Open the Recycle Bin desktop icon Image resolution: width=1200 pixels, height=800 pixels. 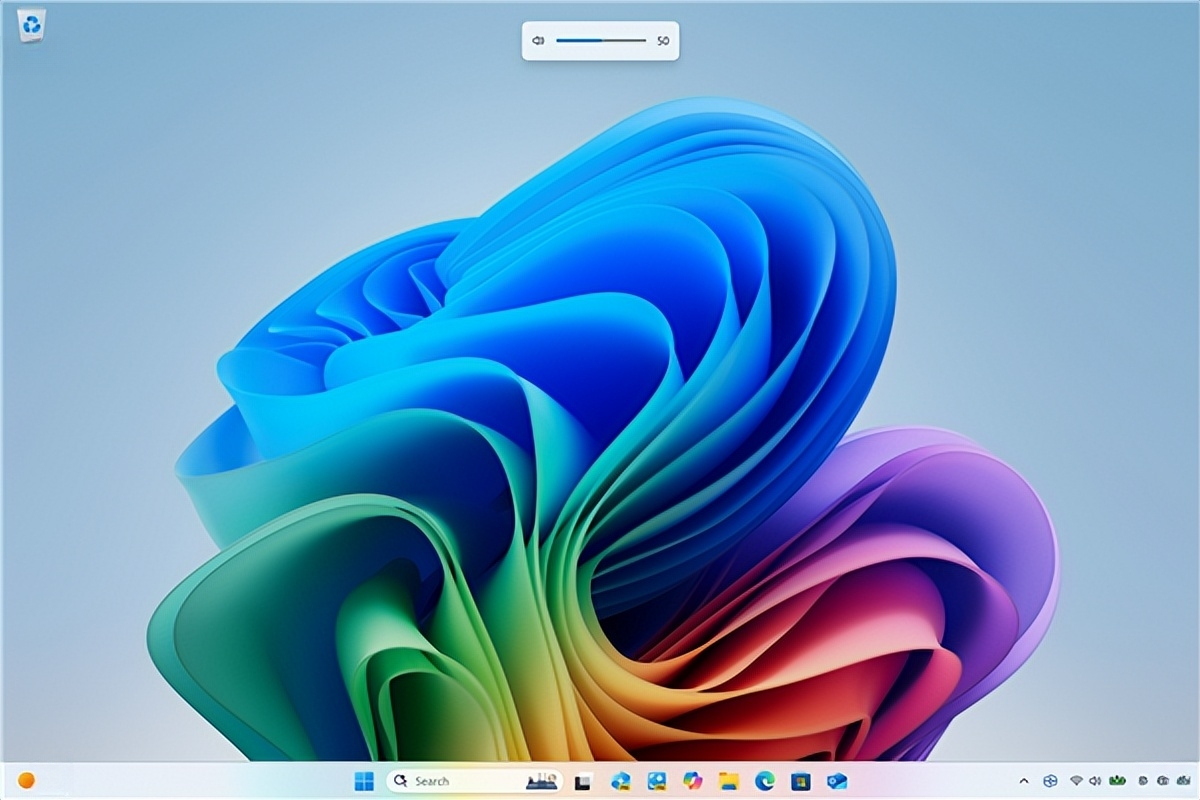point(31,26)
